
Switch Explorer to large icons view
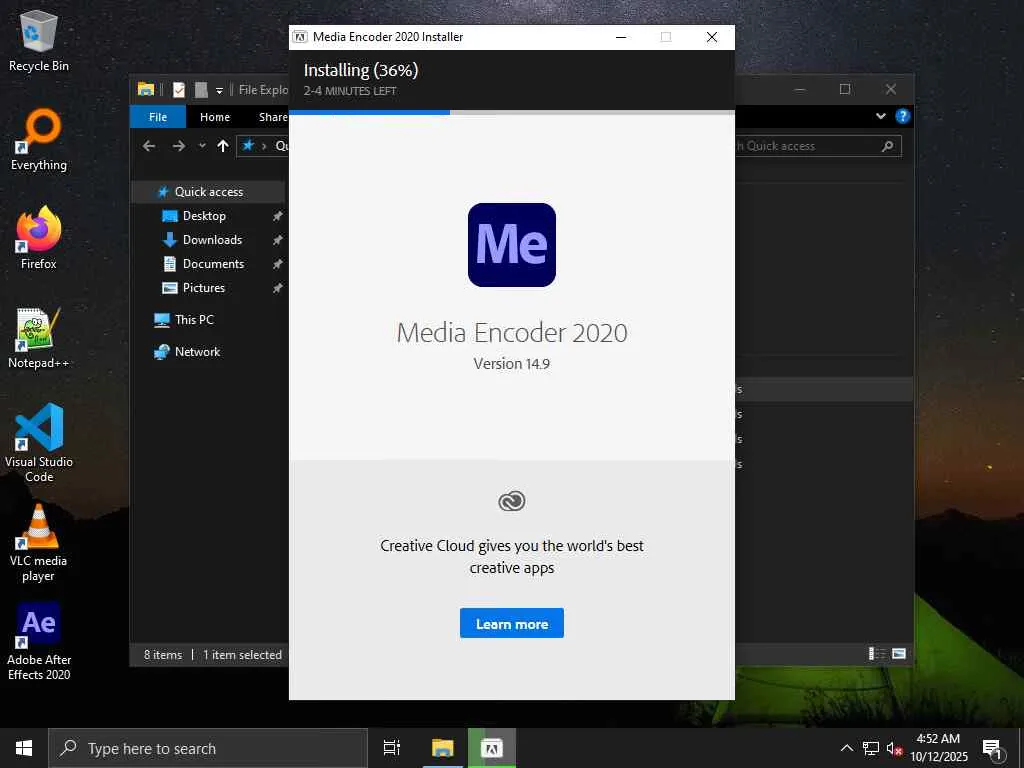(x=899, y=654)
